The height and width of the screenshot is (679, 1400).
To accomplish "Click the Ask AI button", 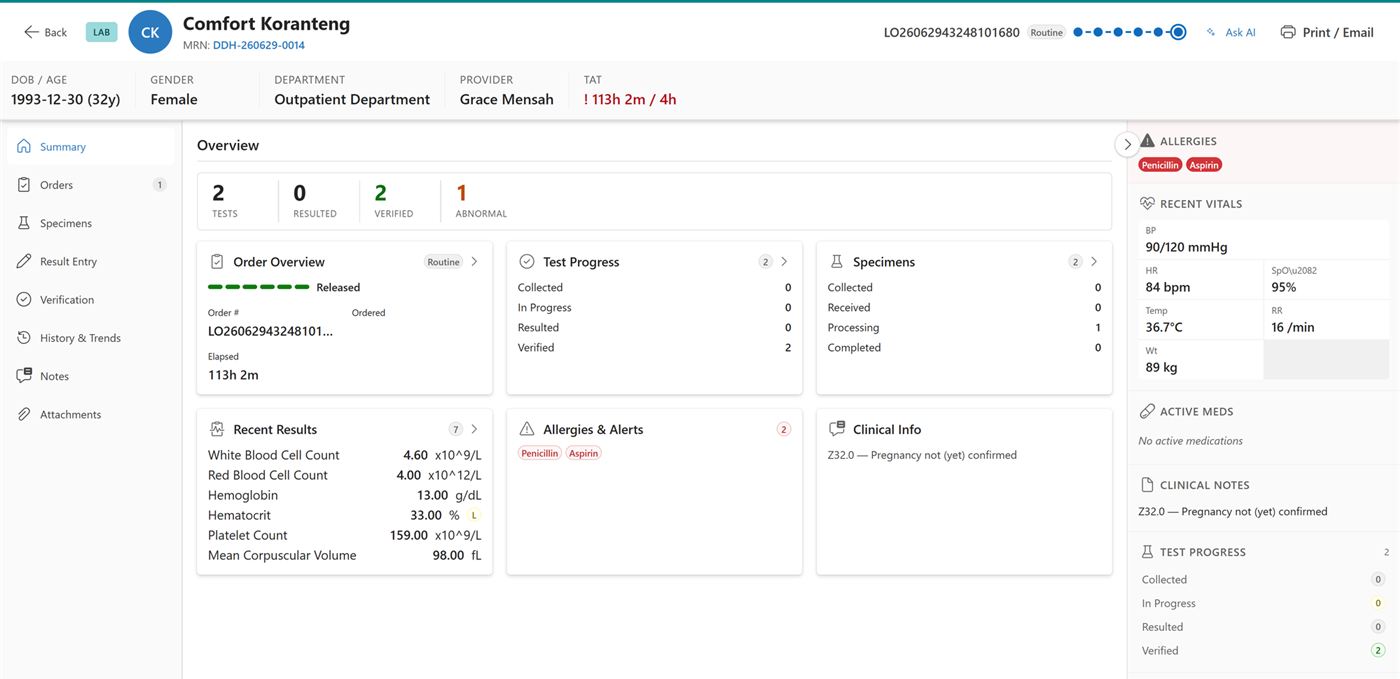I will pyautogui.click(x=1231, y=32).
